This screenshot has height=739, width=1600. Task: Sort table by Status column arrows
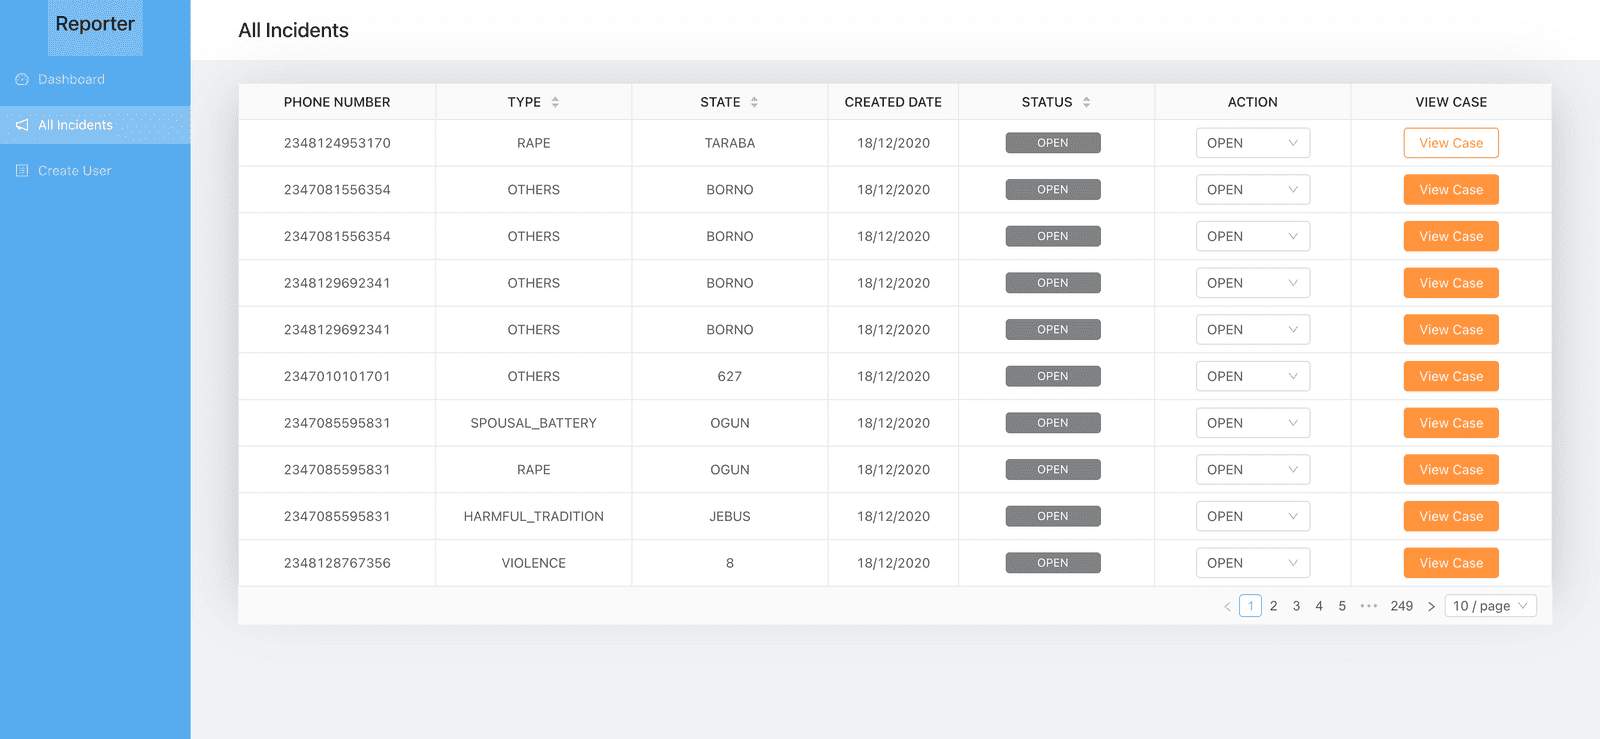coord(1086,102)
